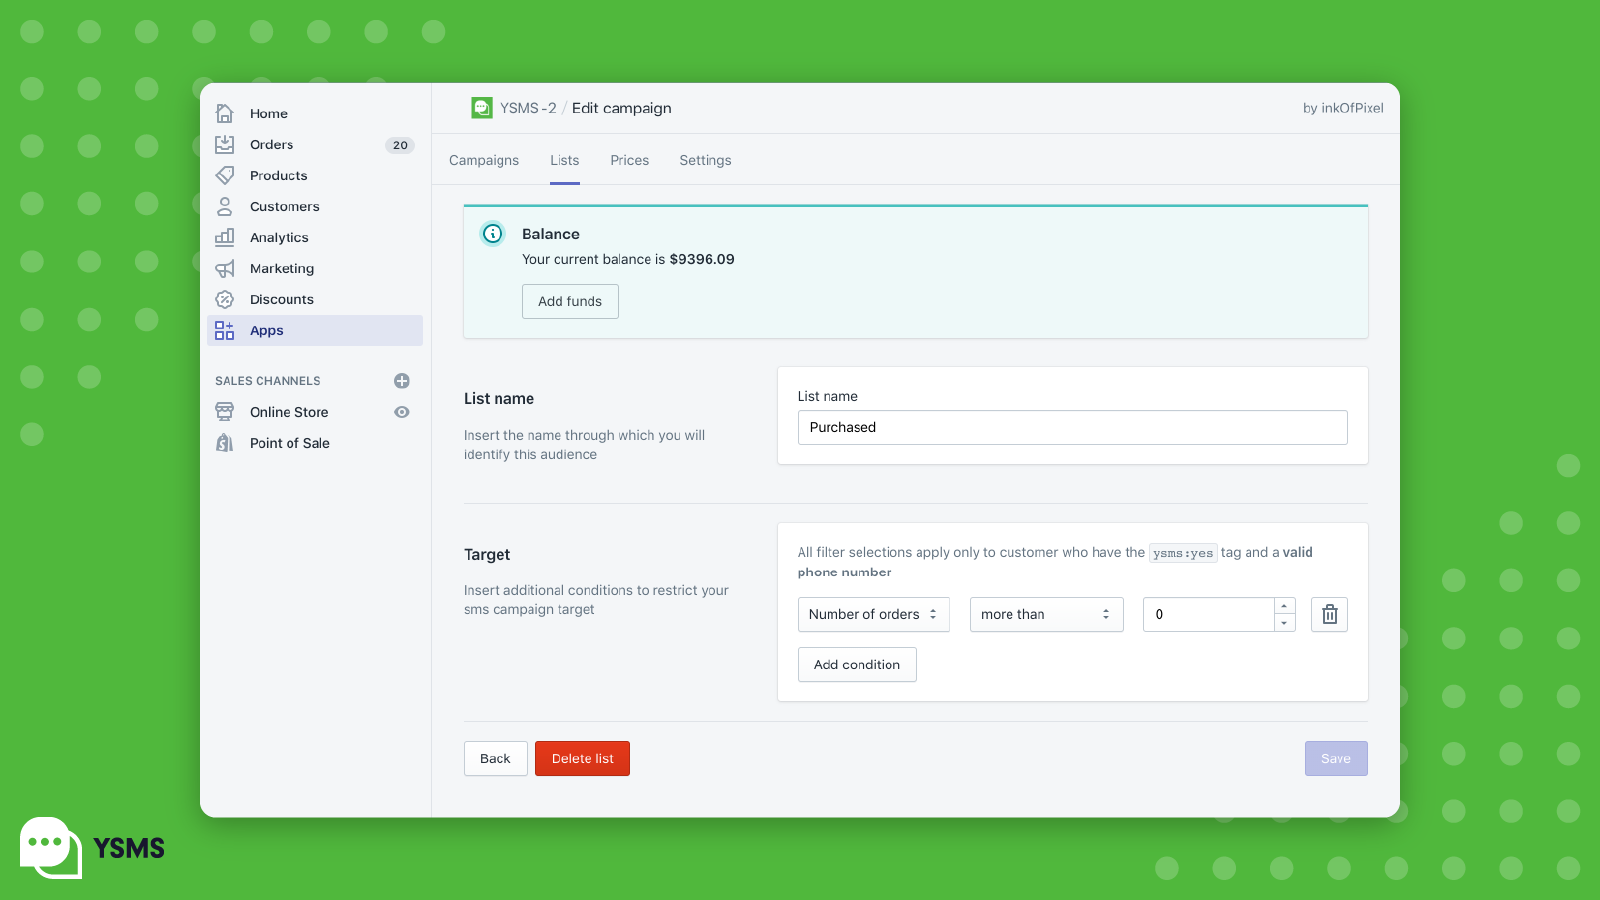Select the Home icon in sidebar
Screen dimensions: 1600x900
224,113
